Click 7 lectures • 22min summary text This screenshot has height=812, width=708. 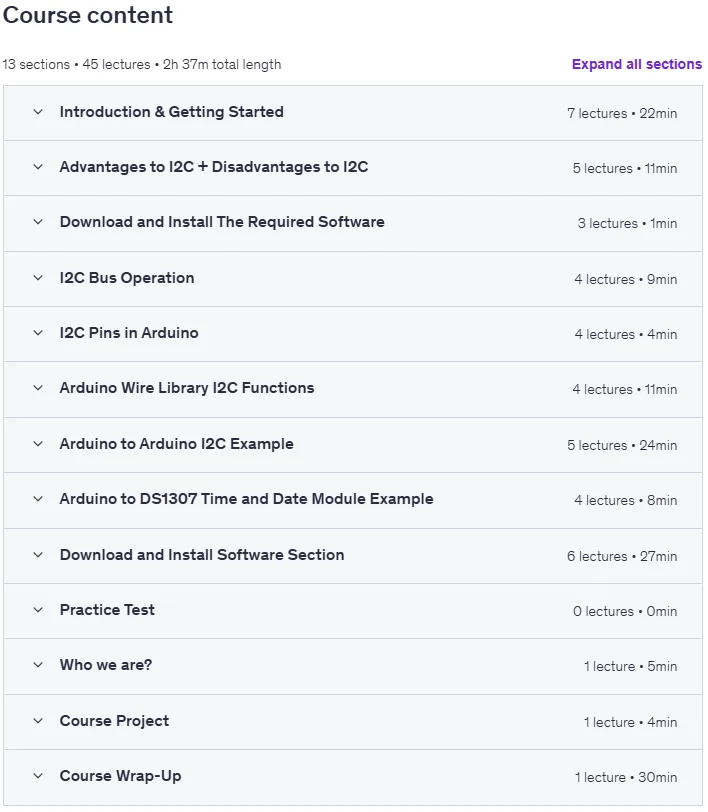tap(622, 113)
